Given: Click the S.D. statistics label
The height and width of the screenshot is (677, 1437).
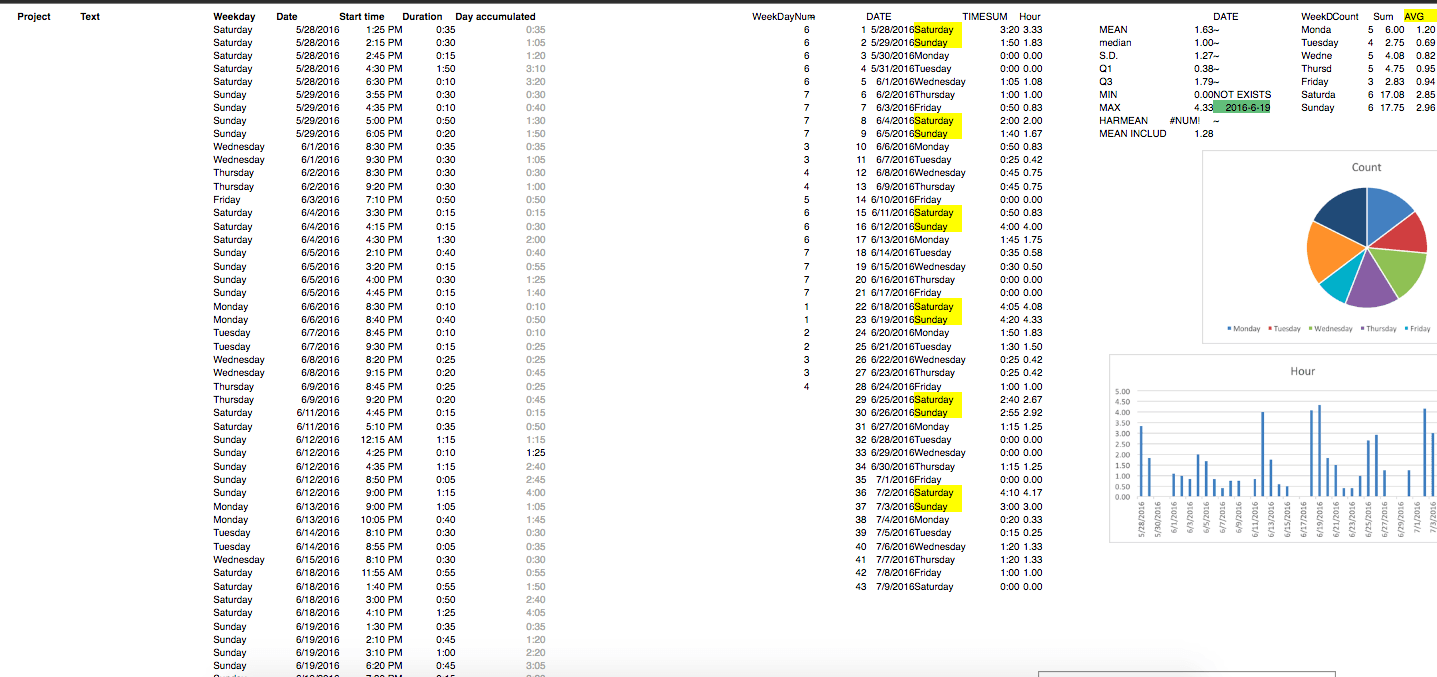Looking at the screenshot, I should point(1109,56).
